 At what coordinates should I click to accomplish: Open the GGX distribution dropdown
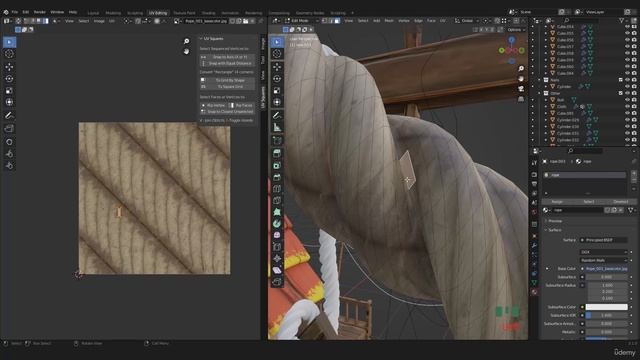[604, 252]
